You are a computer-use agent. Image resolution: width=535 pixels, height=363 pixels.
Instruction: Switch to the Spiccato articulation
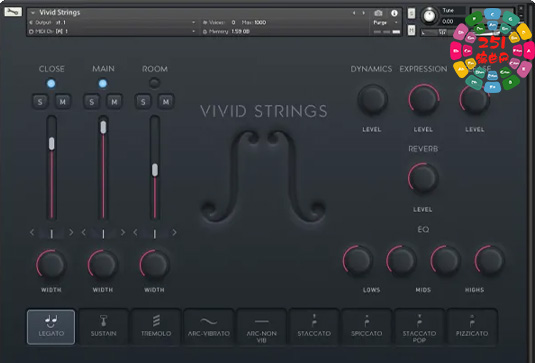pos(366,327)
